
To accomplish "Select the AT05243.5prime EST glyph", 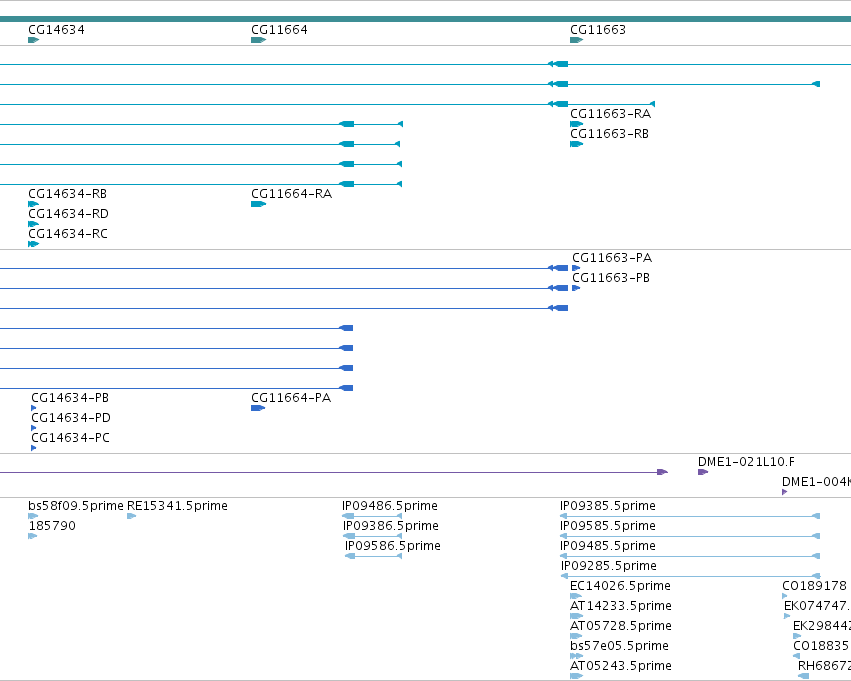I will [x=576, y=676].
